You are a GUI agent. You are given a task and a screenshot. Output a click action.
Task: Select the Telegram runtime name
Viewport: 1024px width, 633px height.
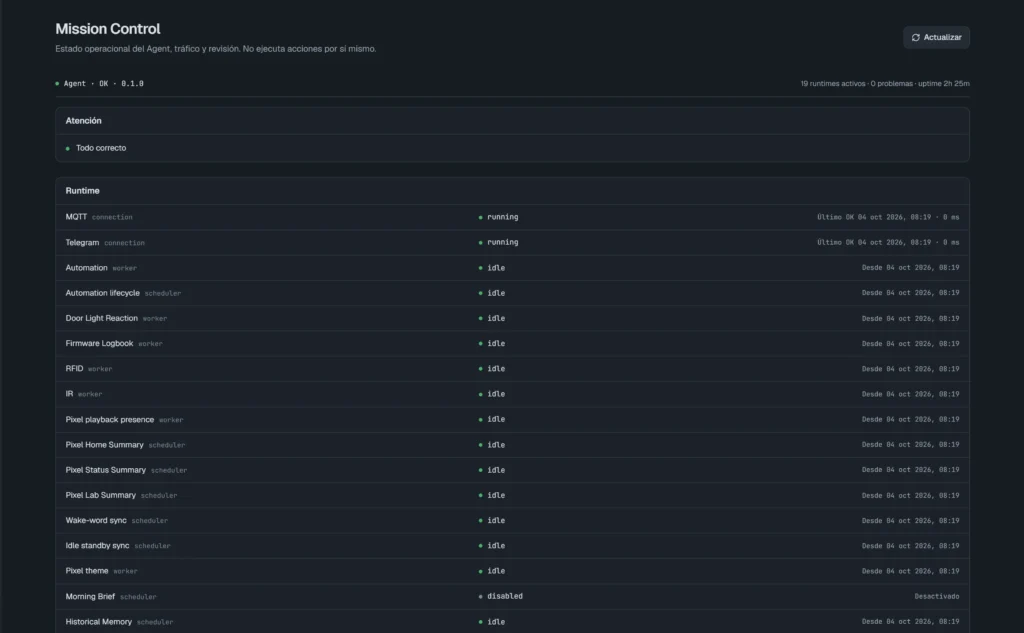[x=82, y=242]
